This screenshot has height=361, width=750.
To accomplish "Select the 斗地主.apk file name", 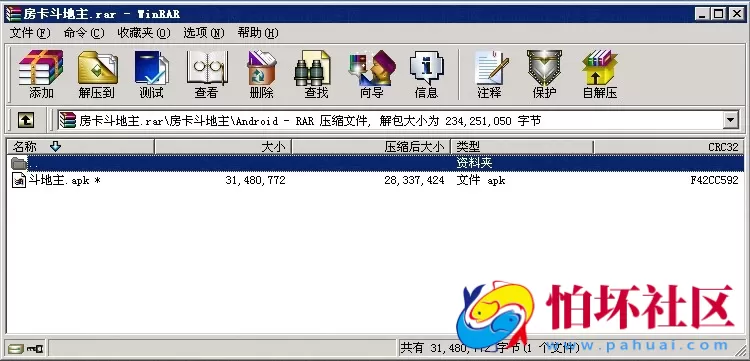I will click(x=65, y=181).
